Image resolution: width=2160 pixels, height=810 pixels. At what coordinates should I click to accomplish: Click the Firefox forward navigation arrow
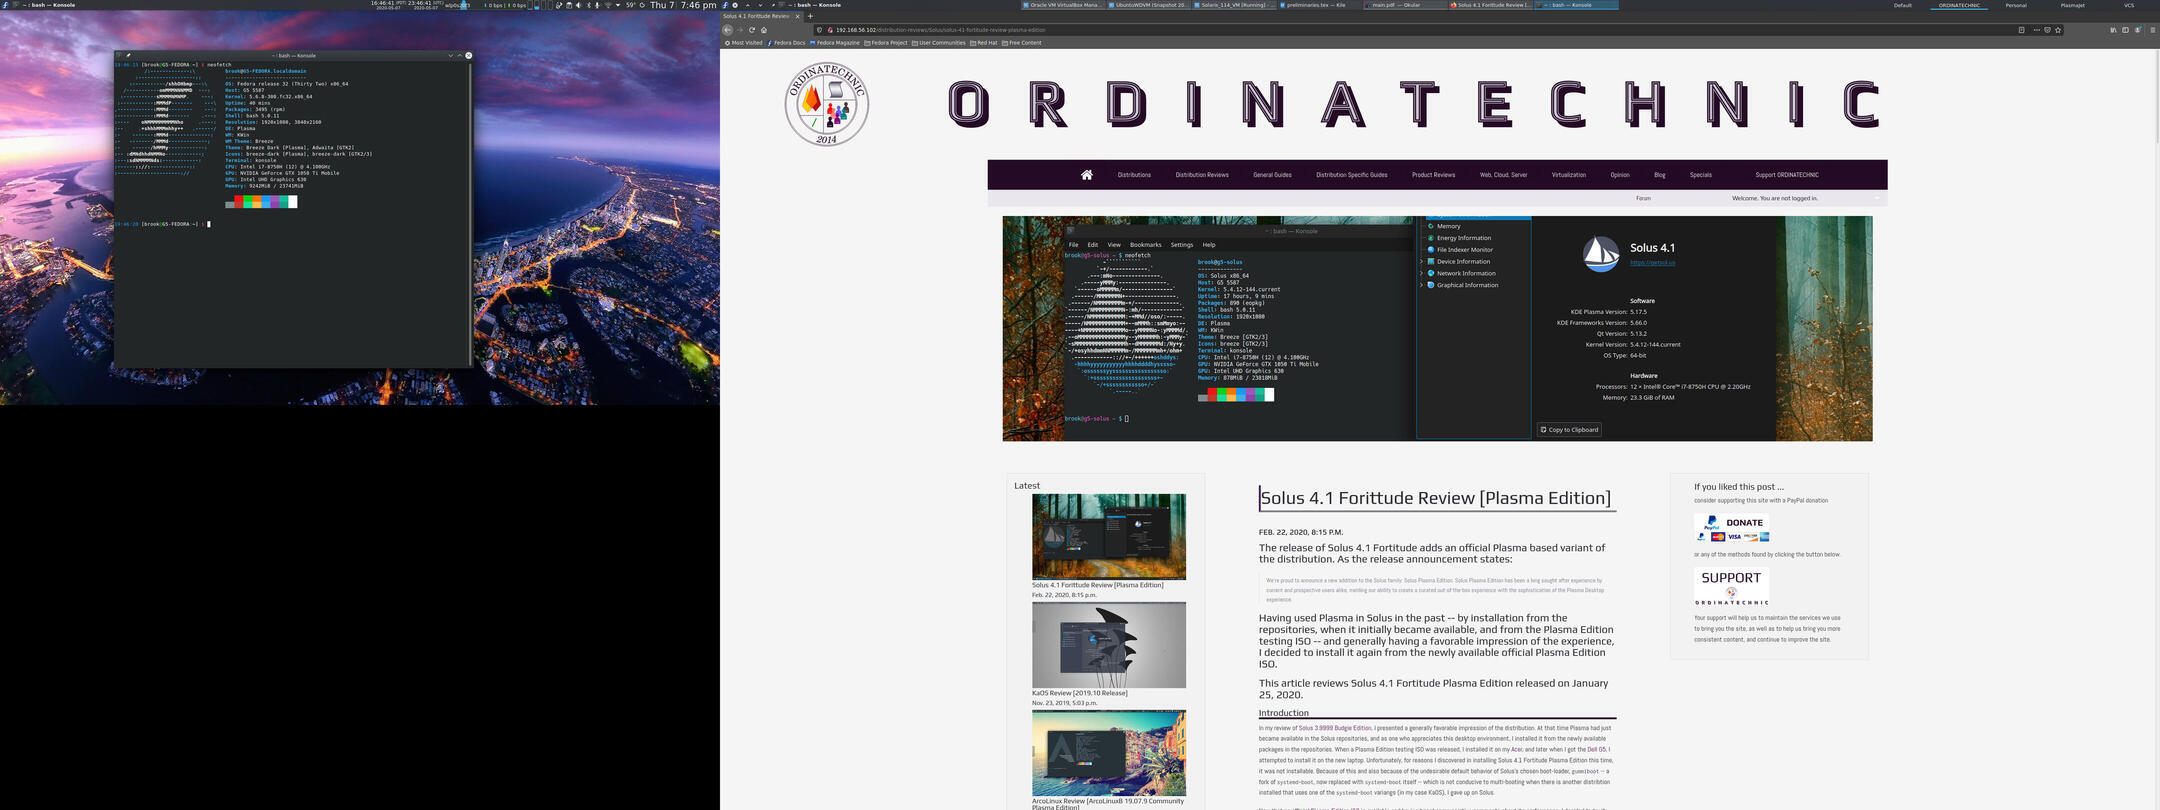[x=740, y=30]
